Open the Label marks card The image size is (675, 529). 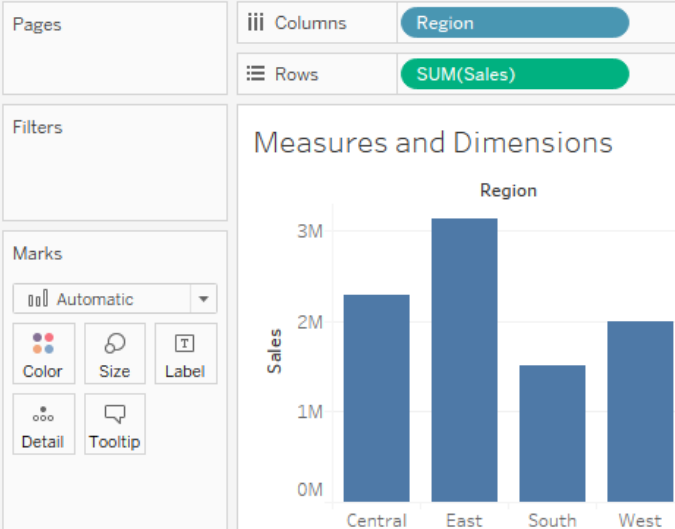[186, 353]
